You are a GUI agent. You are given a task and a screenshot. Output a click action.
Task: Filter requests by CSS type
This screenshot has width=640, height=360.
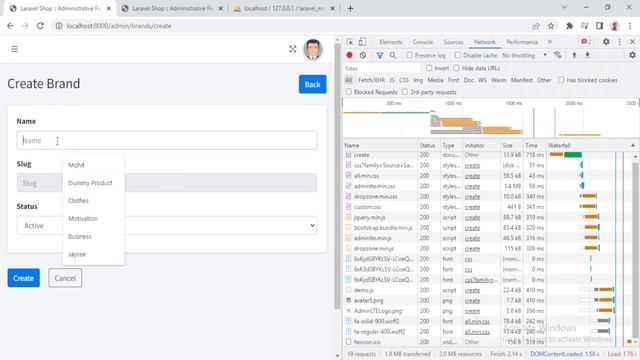404,80
